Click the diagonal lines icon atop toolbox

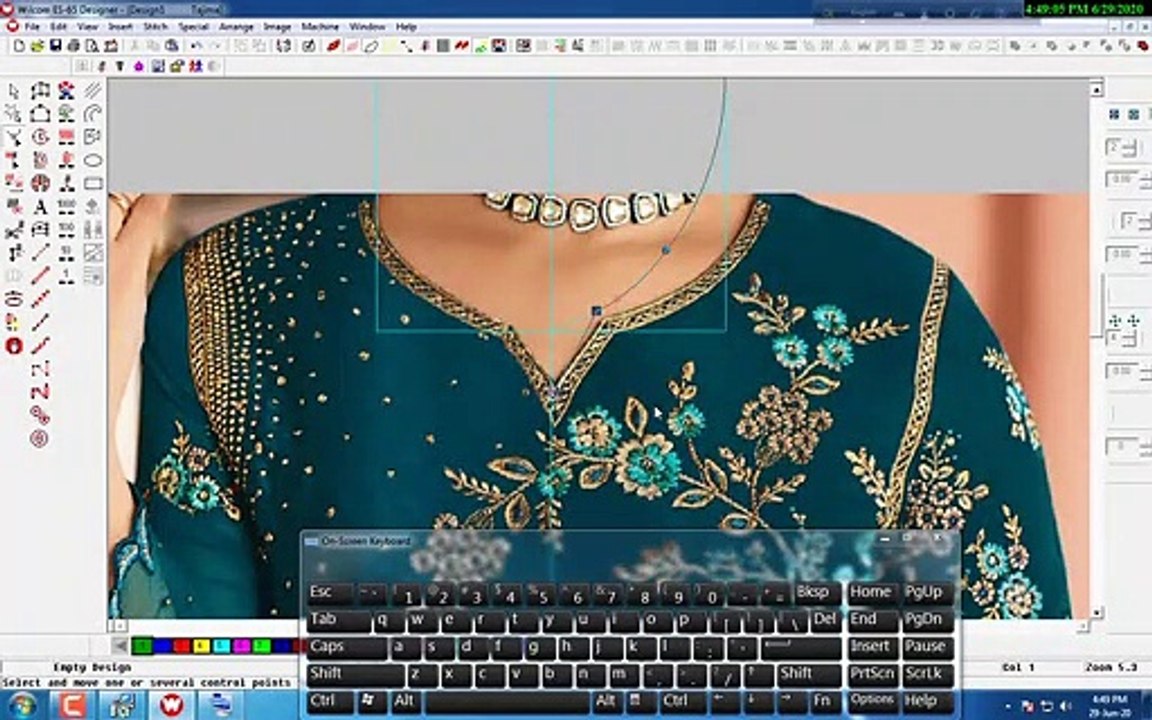(x=93, y=90)
